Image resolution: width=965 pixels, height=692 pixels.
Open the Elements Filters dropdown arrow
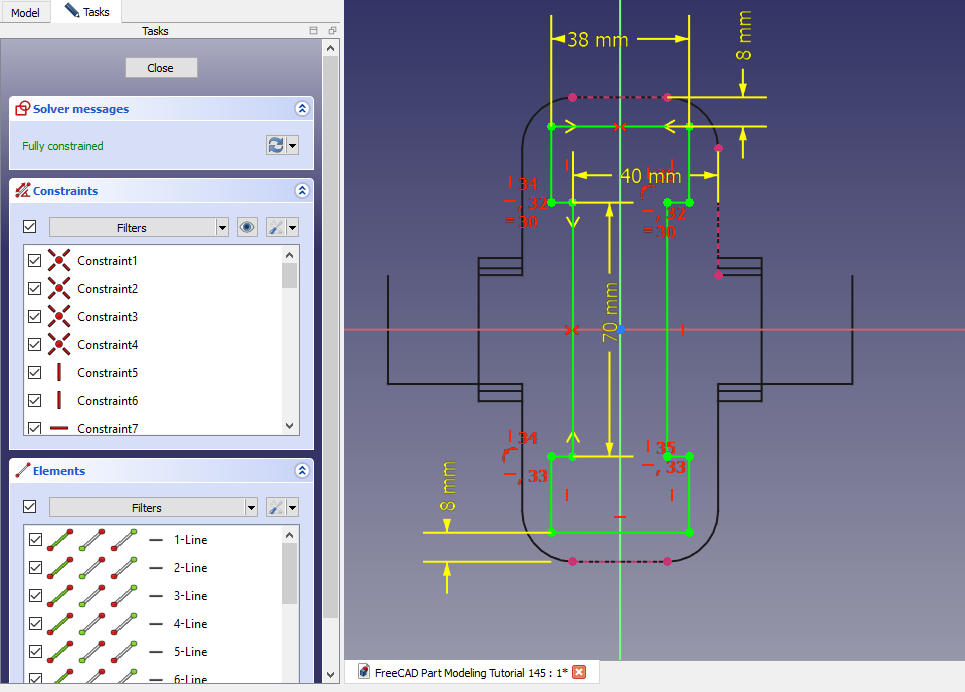click(x=250, y=508)
